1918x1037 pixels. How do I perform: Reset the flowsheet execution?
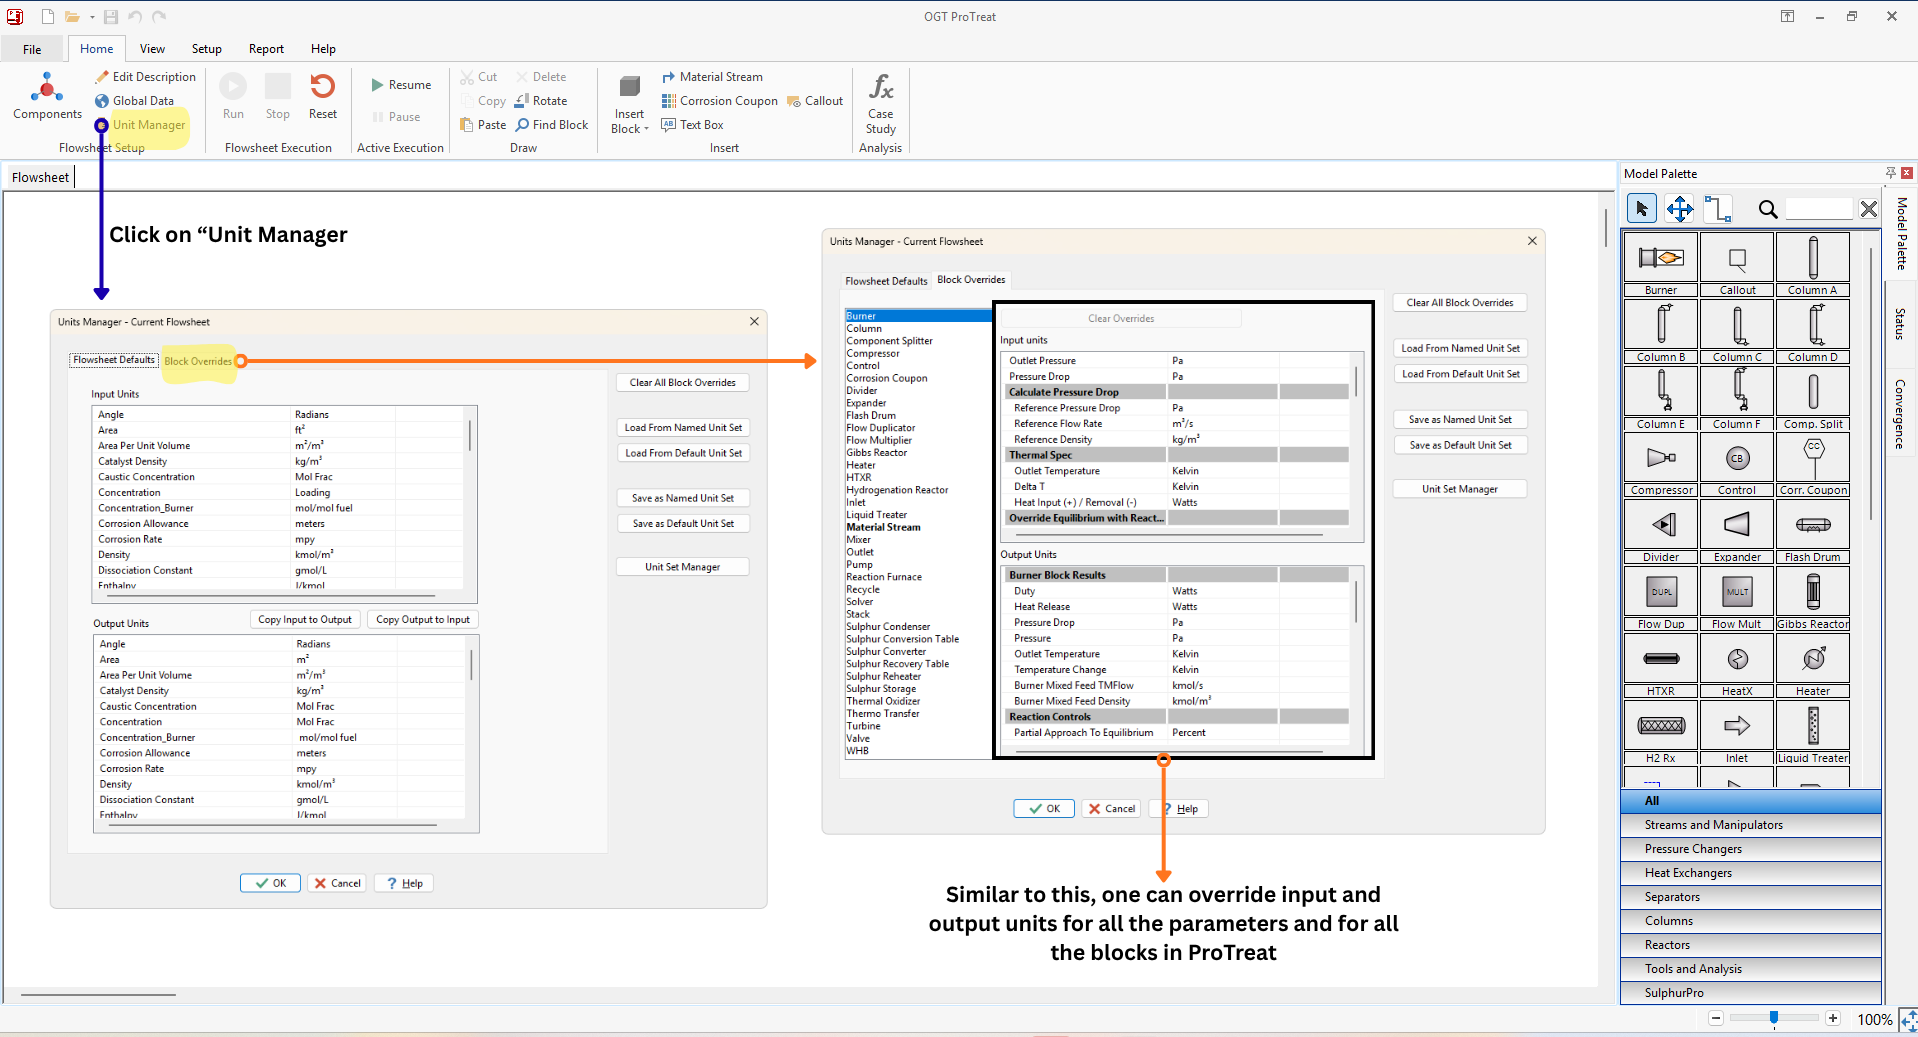pyautogui.click(x=322, y=96)
